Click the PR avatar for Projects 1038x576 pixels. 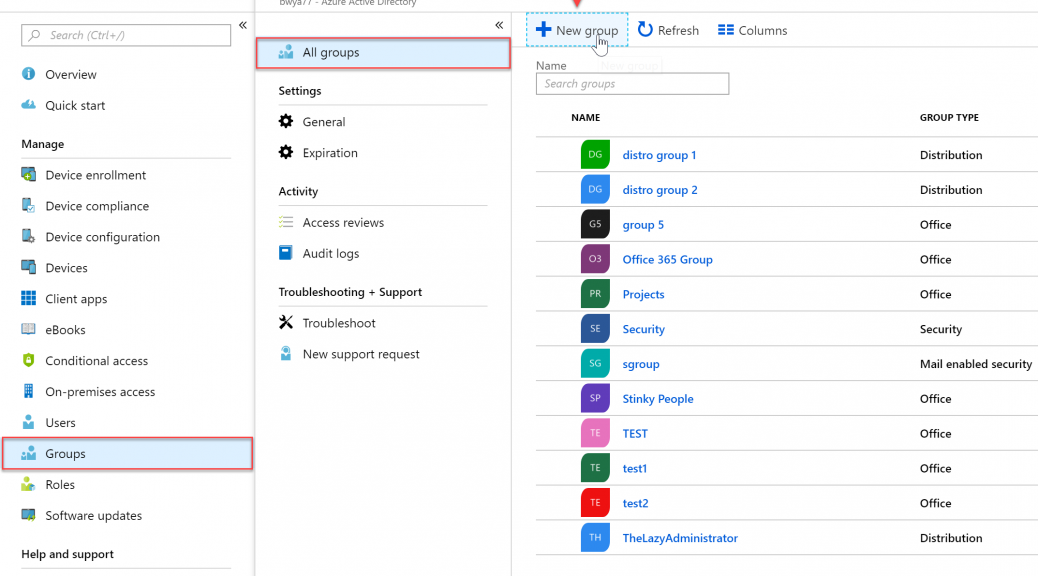pyautogui.click(x=595, y=294)
